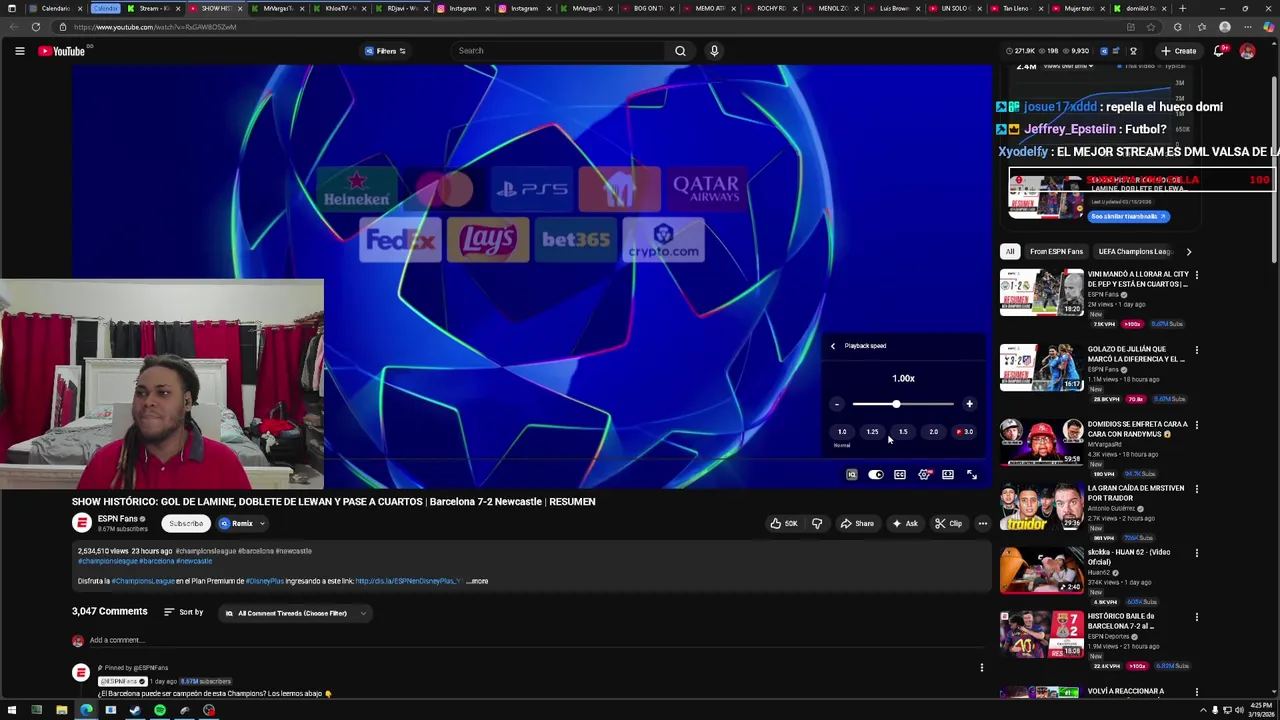Start voice search with the microphone
The image size is (1280, 720).
[714, 51]
